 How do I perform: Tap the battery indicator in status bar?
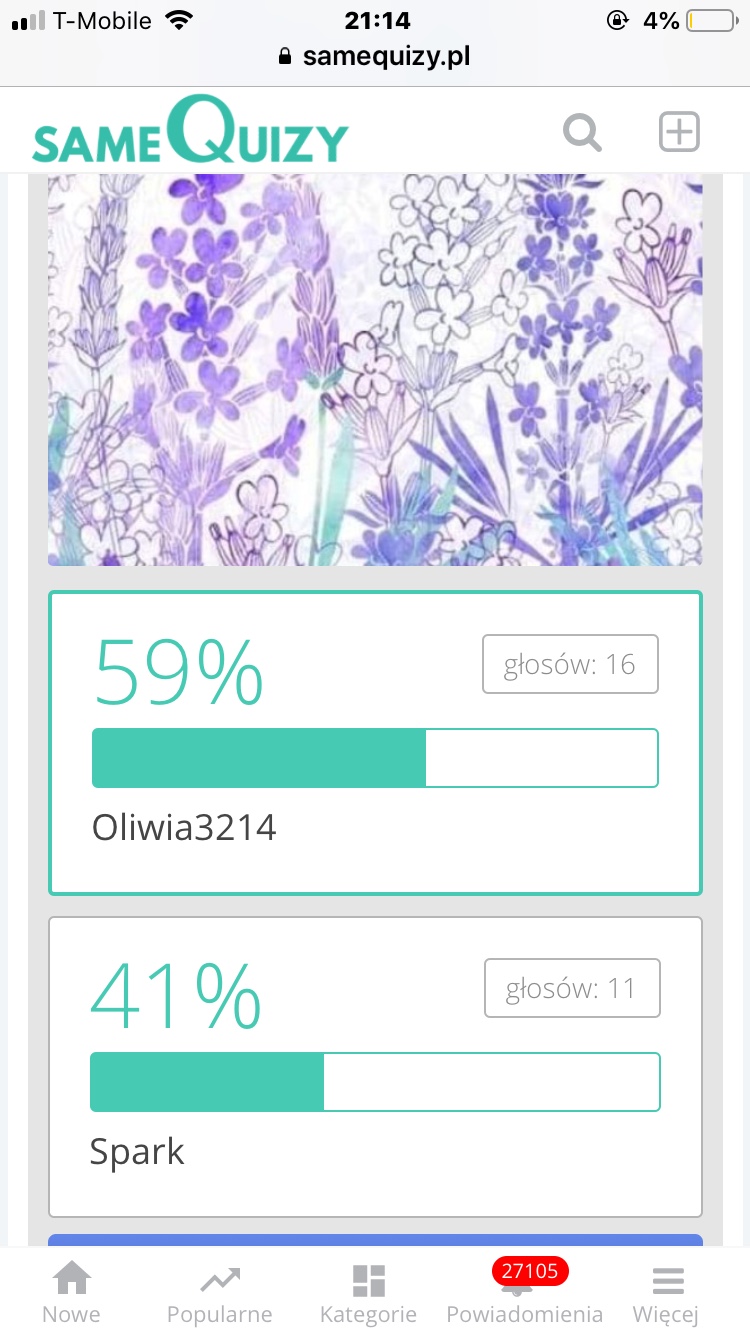pos(710,21)
